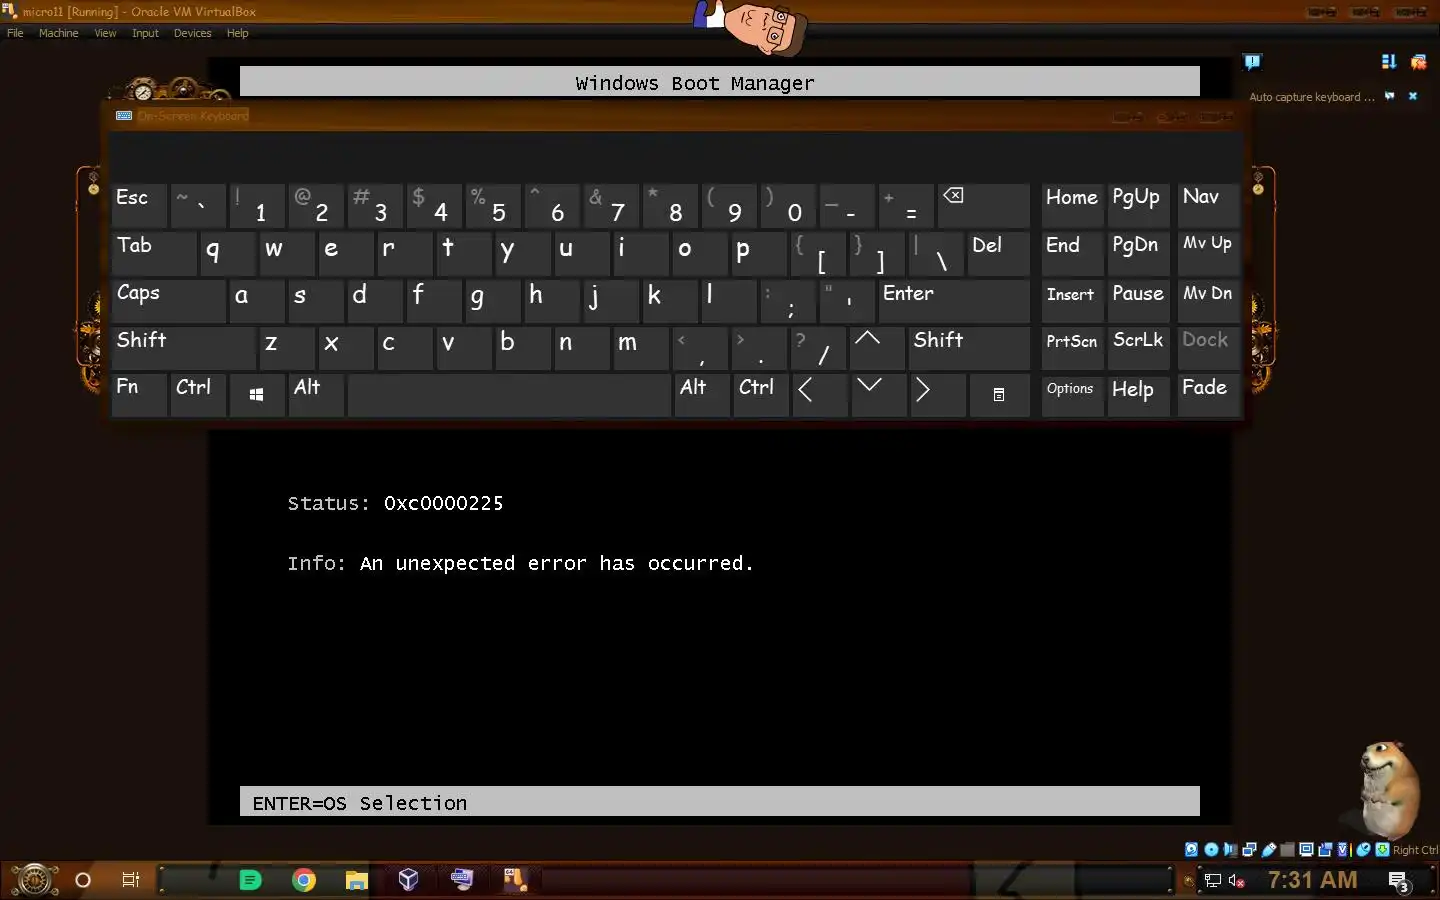This screenshot has height=900, width=1440.
Task: Click the backspace key icon
Action: 982,206
